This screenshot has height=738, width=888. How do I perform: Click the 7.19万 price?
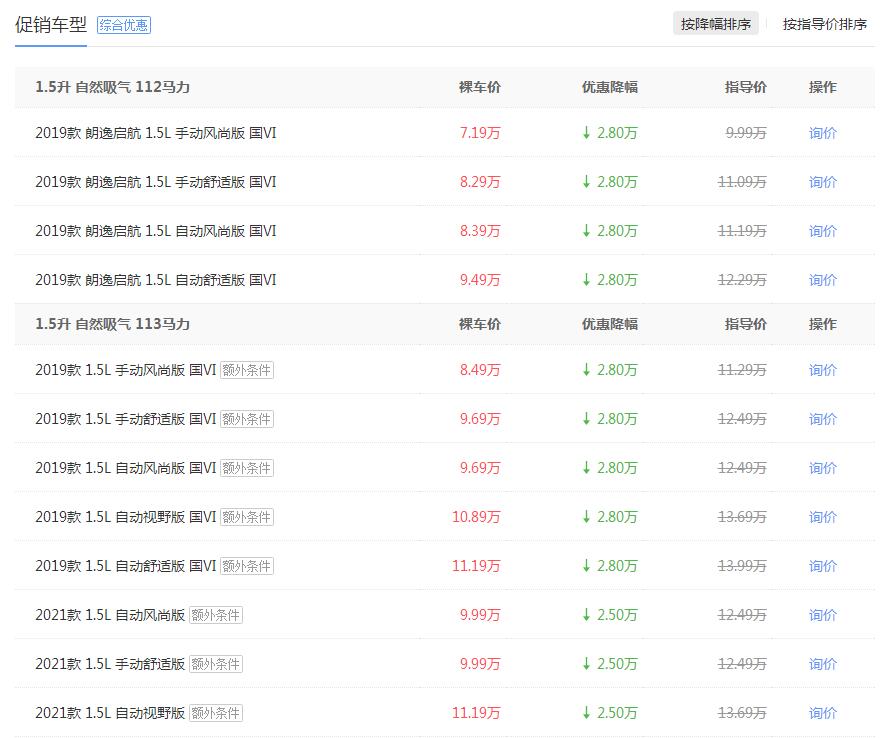tap(480, 133)
